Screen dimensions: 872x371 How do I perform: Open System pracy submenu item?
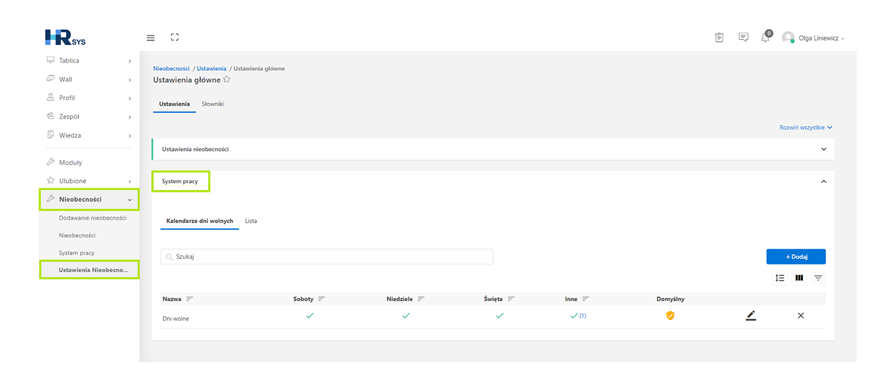pyautogui.click(x=76, y=253)
